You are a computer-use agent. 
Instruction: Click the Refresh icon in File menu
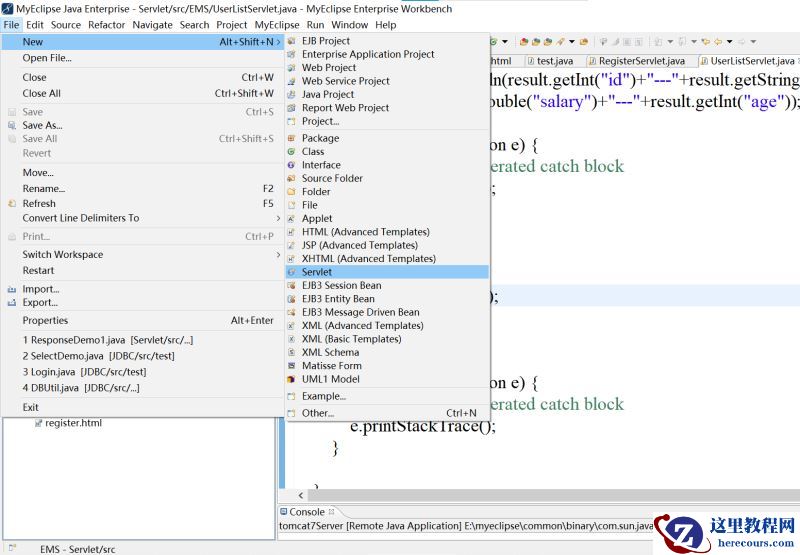tap(12, 204)
